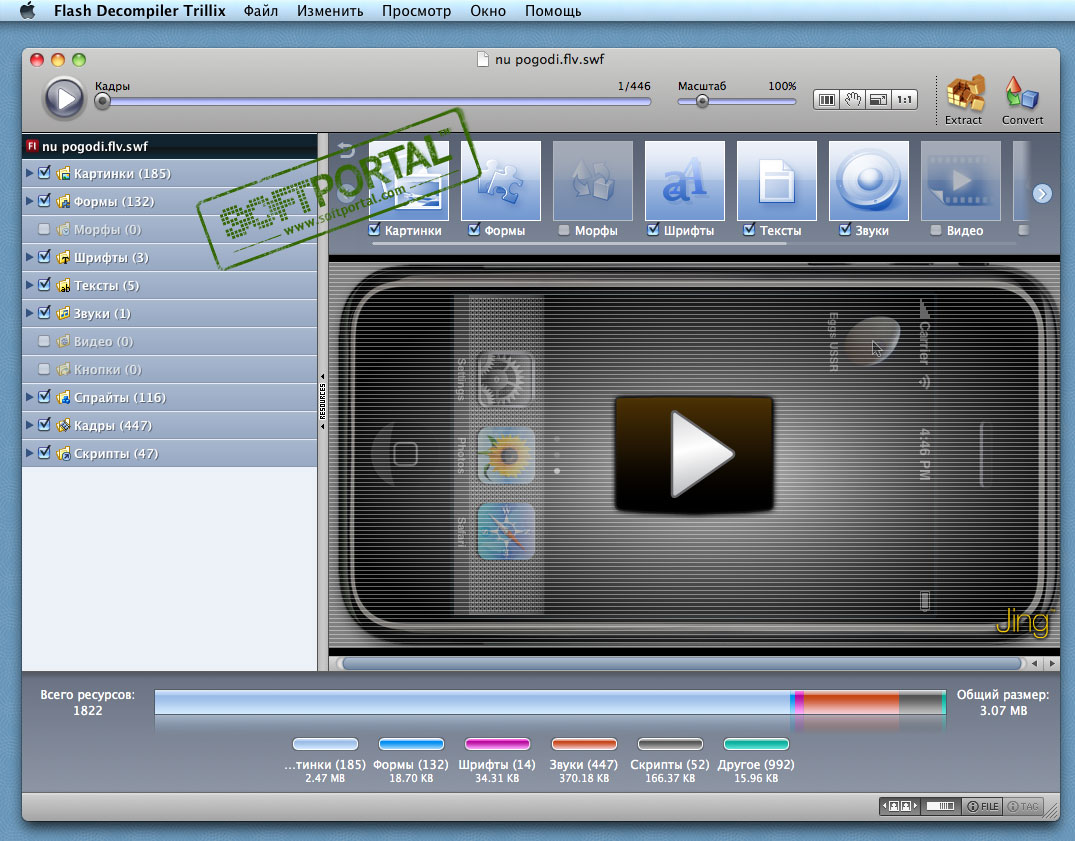Click the Скрипты folder icon in tree
Image resolution: width=1075 pixels, height=841 pixels.
[x=63, y=454]
